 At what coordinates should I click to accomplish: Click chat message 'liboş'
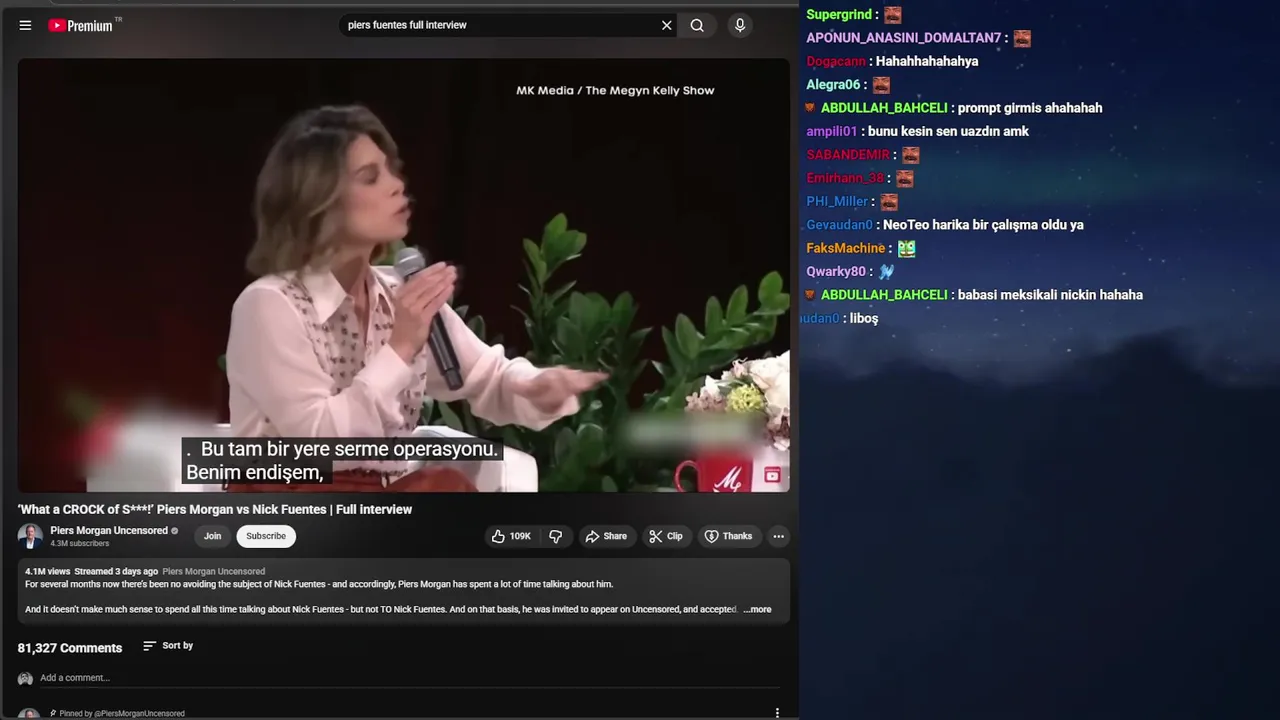(864, 318)
